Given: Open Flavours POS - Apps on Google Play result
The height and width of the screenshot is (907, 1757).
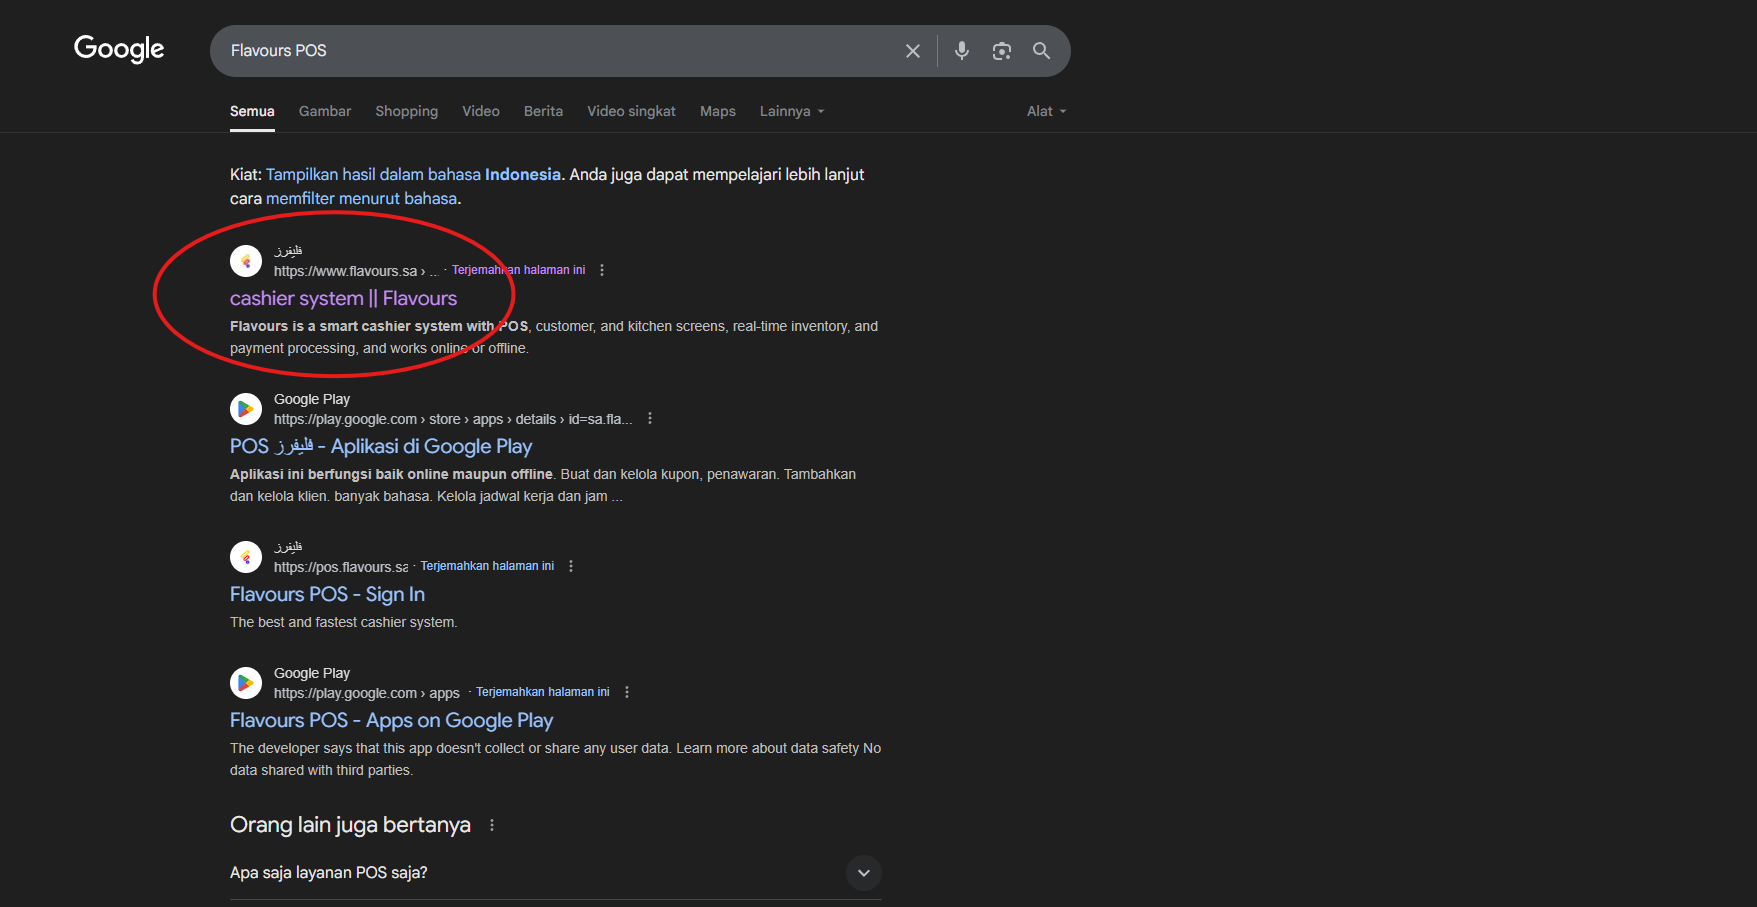Looking at the screenshot, I should 391,720.
